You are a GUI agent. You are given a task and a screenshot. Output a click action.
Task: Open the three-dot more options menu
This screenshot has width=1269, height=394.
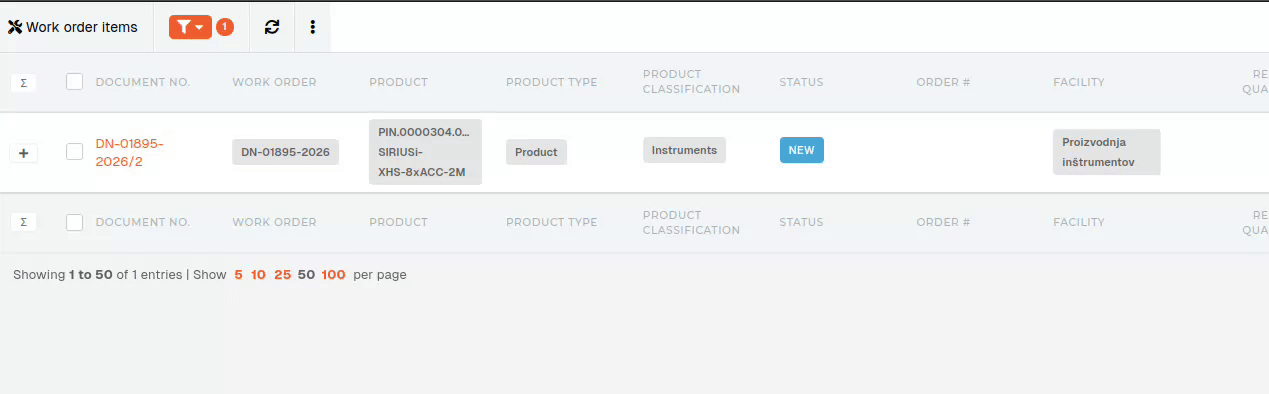coord(313,27)
